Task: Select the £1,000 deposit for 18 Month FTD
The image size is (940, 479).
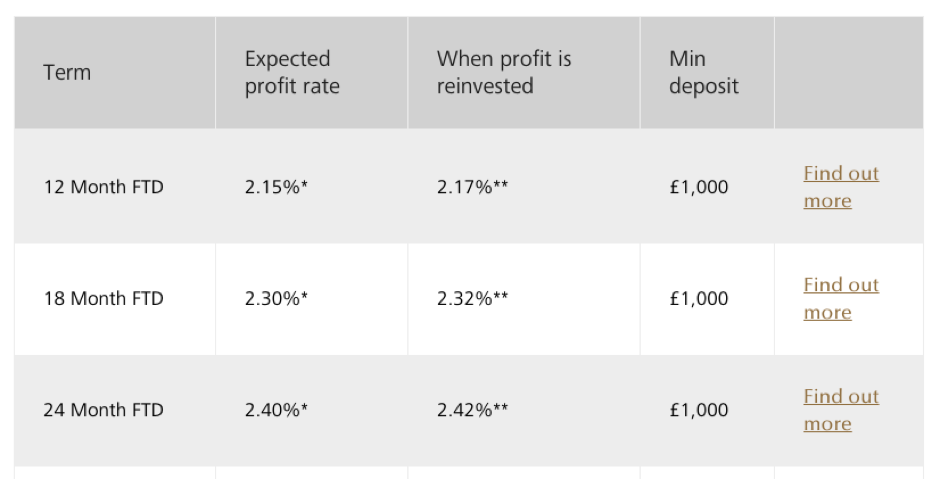Action: 699,299
